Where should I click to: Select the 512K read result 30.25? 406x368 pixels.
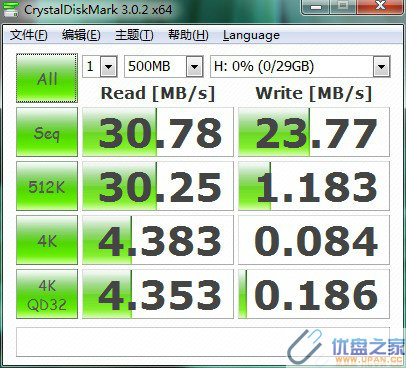coord(158,186)
